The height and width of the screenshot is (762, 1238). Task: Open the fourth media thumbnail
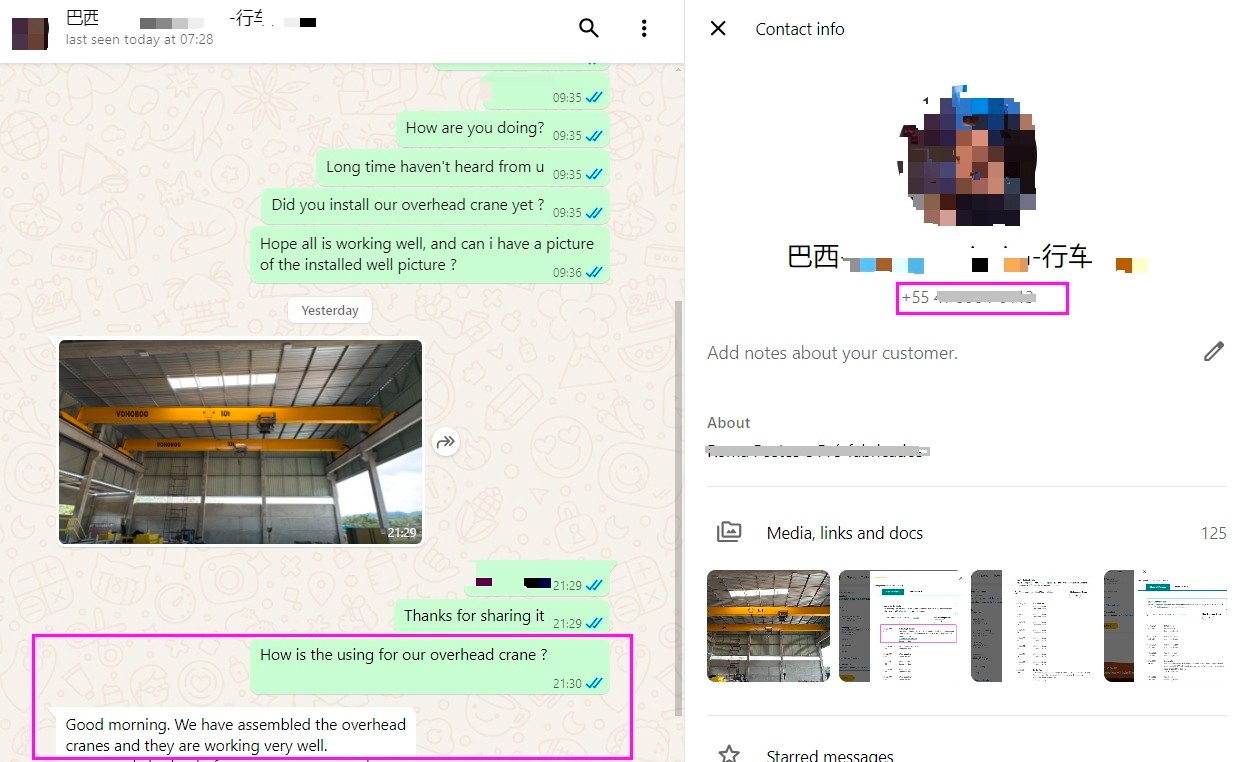[x=1164, y=626]
